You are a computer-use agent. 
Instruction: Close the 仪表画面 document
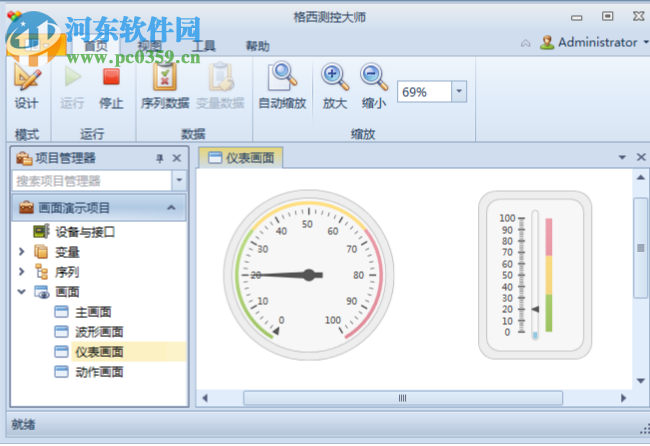(641, 157)
